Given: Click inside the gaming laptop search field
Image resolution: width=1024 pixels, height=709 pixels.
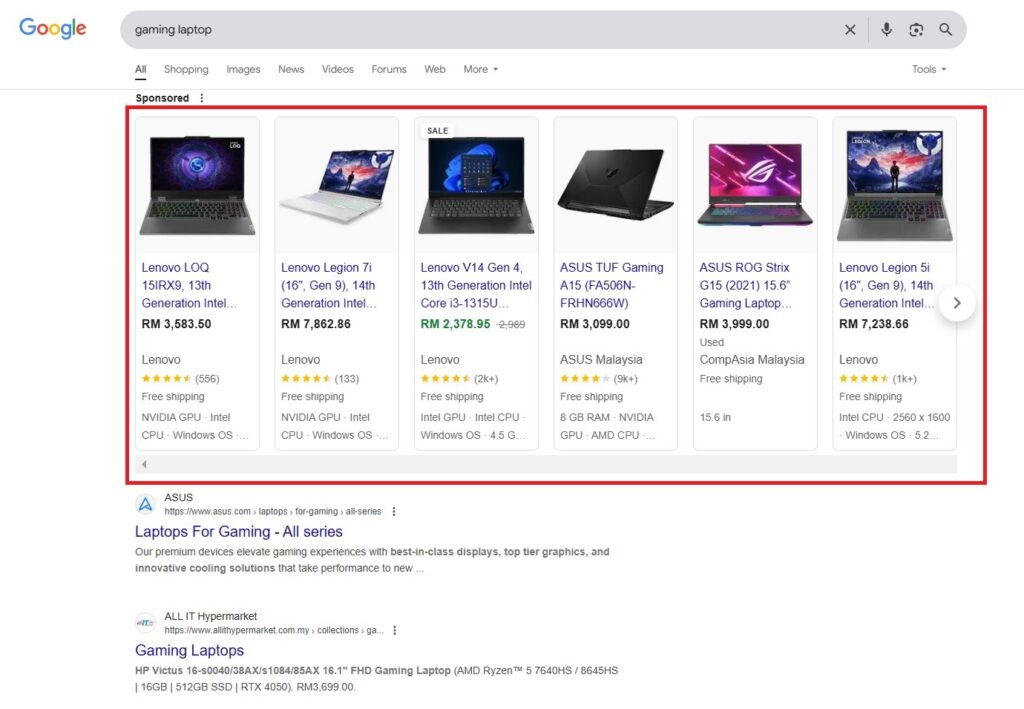Looking at the screenshot, I should click(x=400, y=29).
